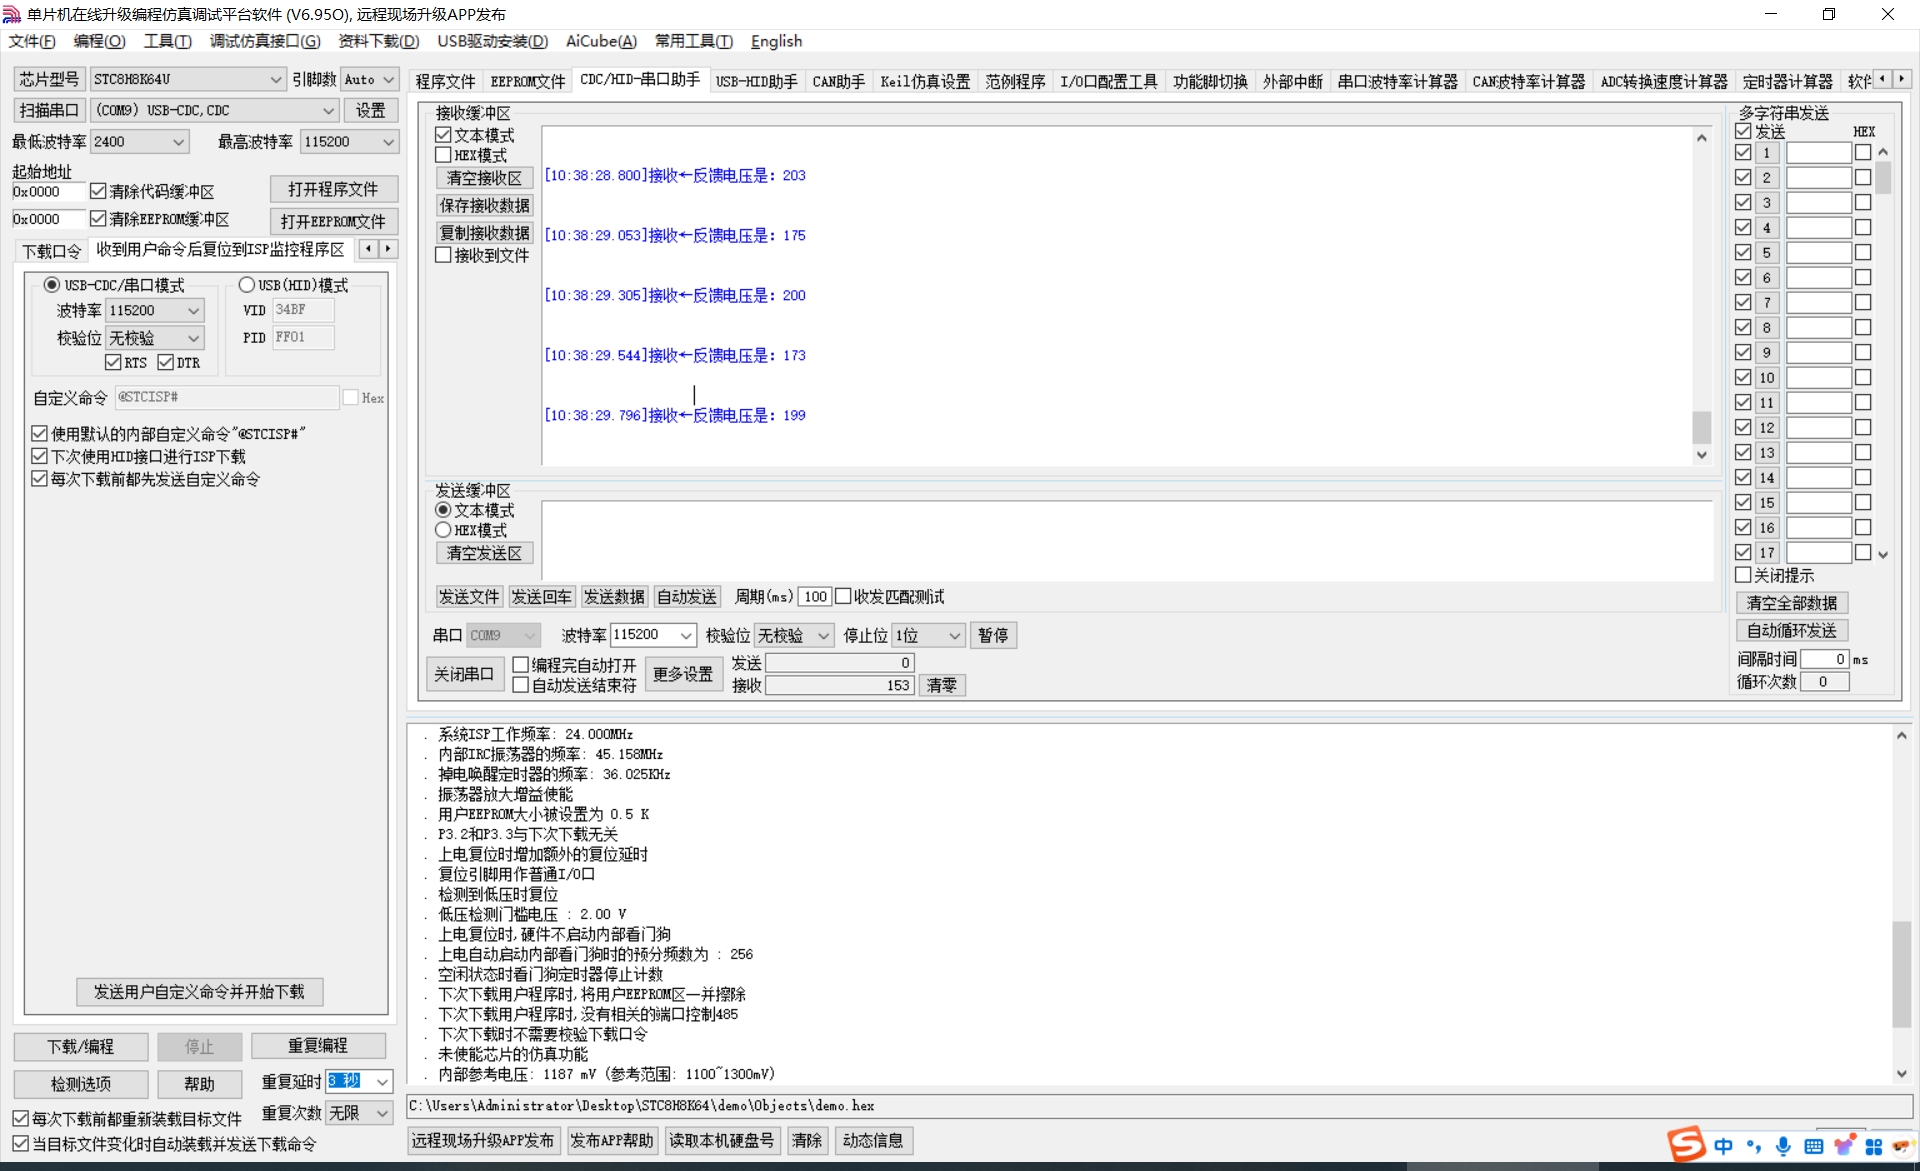Open the Sogou toolbox grid icon

(1873, 1146)
